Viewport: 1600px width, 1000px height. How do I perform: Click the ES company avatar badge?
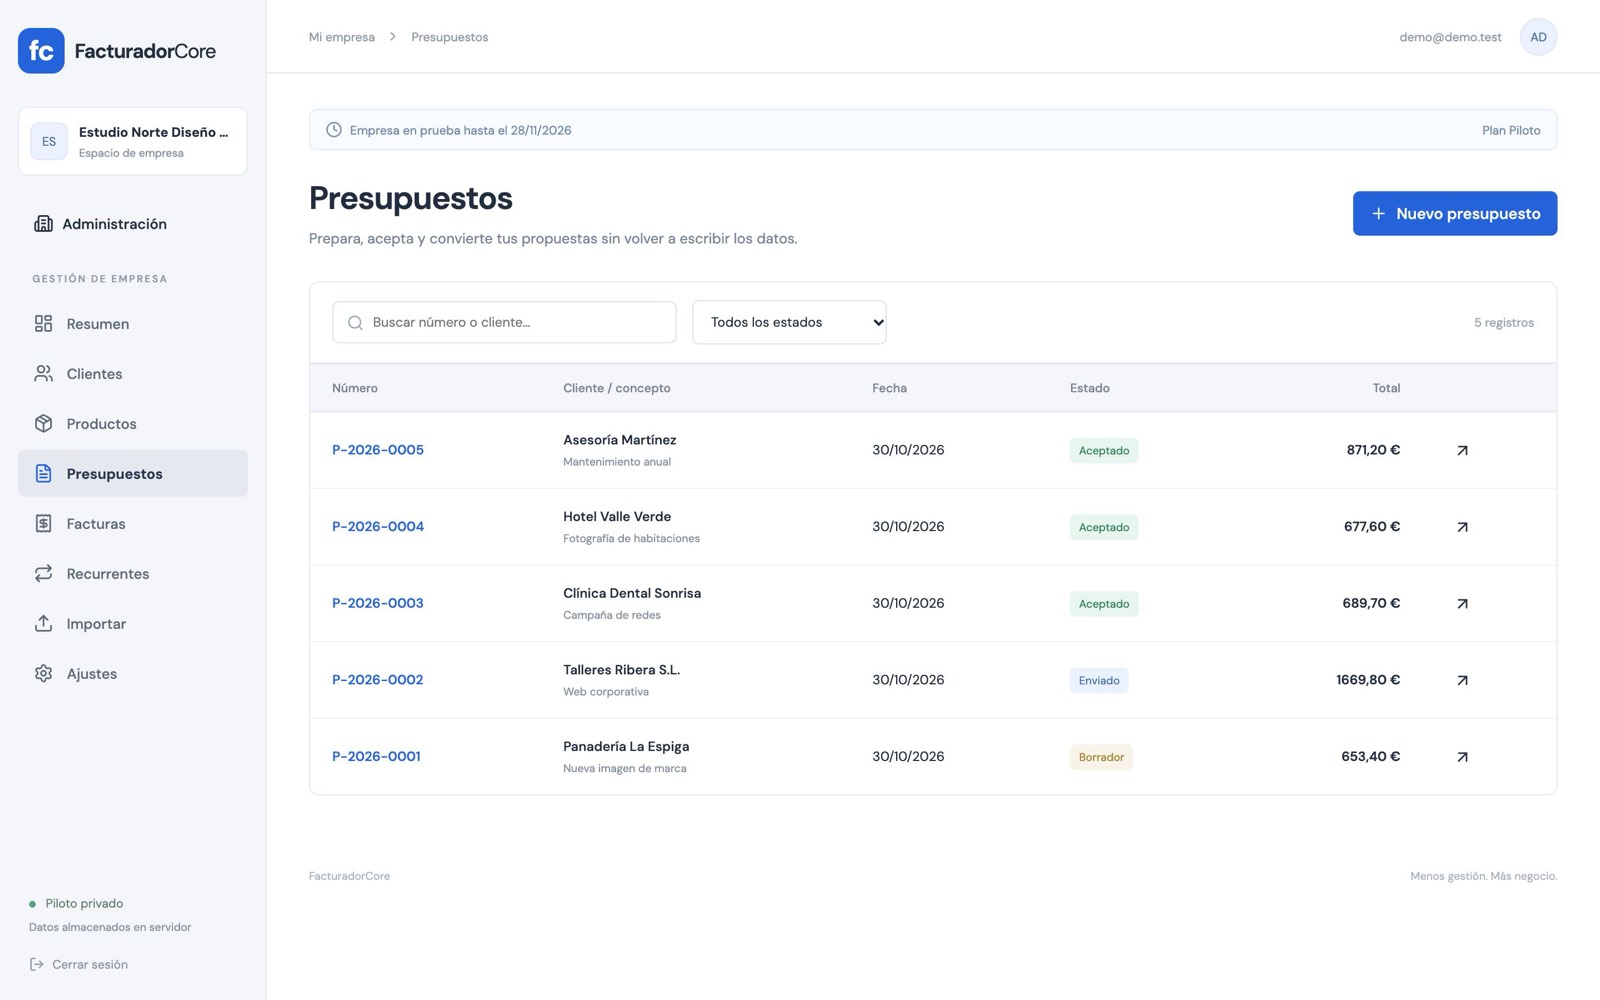49,141
